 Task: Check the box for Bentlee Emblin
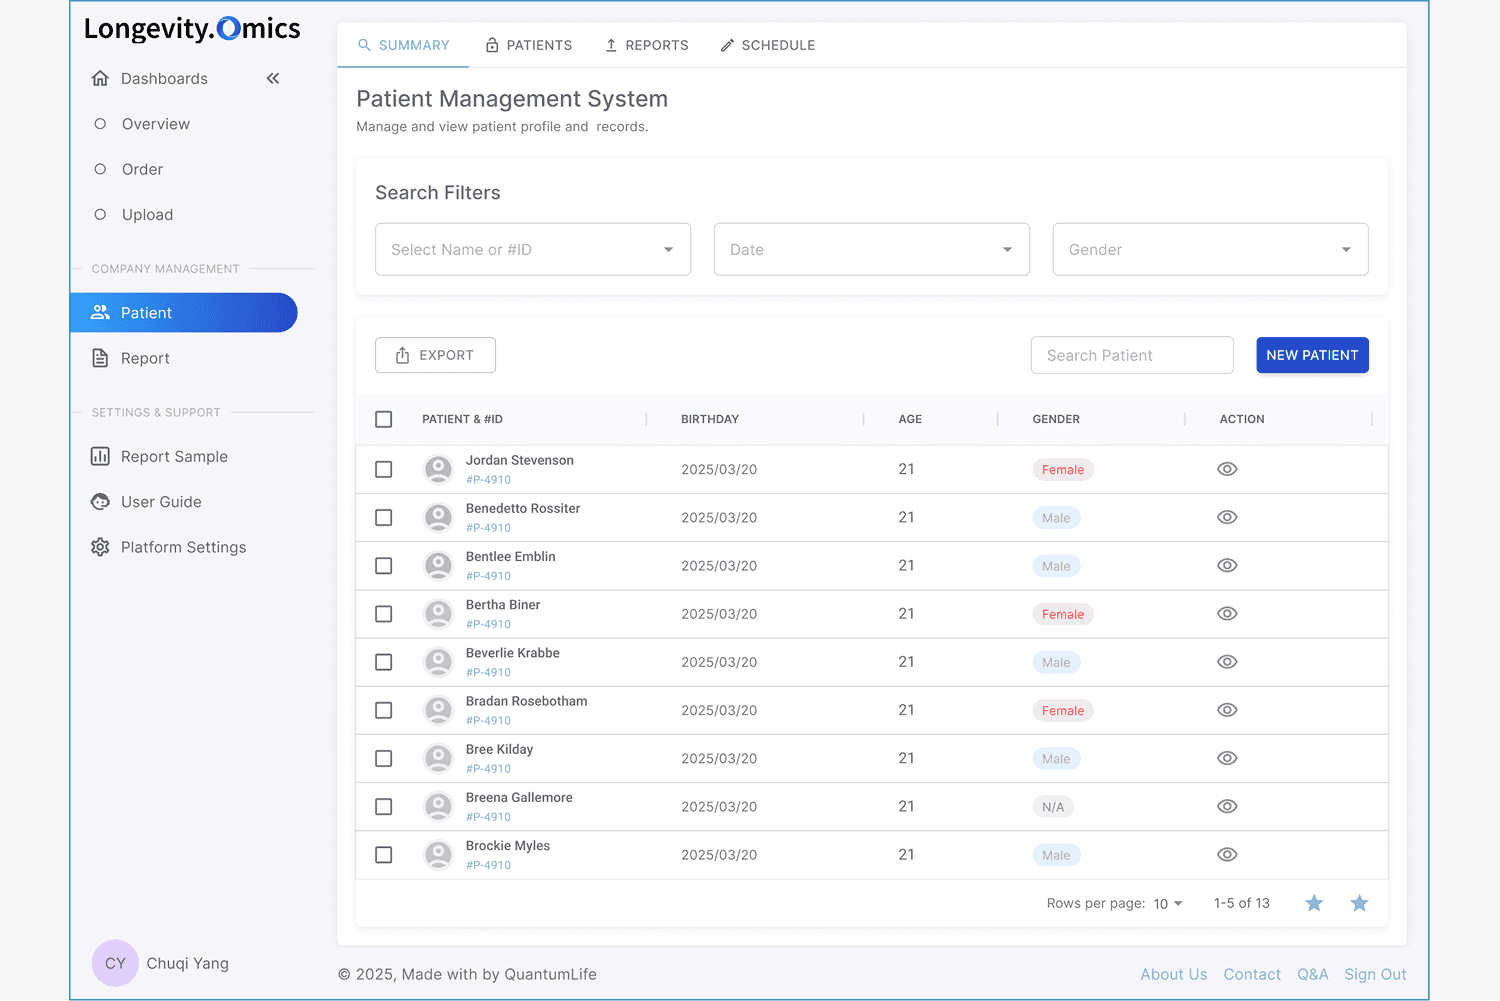[x=383, y=565]
